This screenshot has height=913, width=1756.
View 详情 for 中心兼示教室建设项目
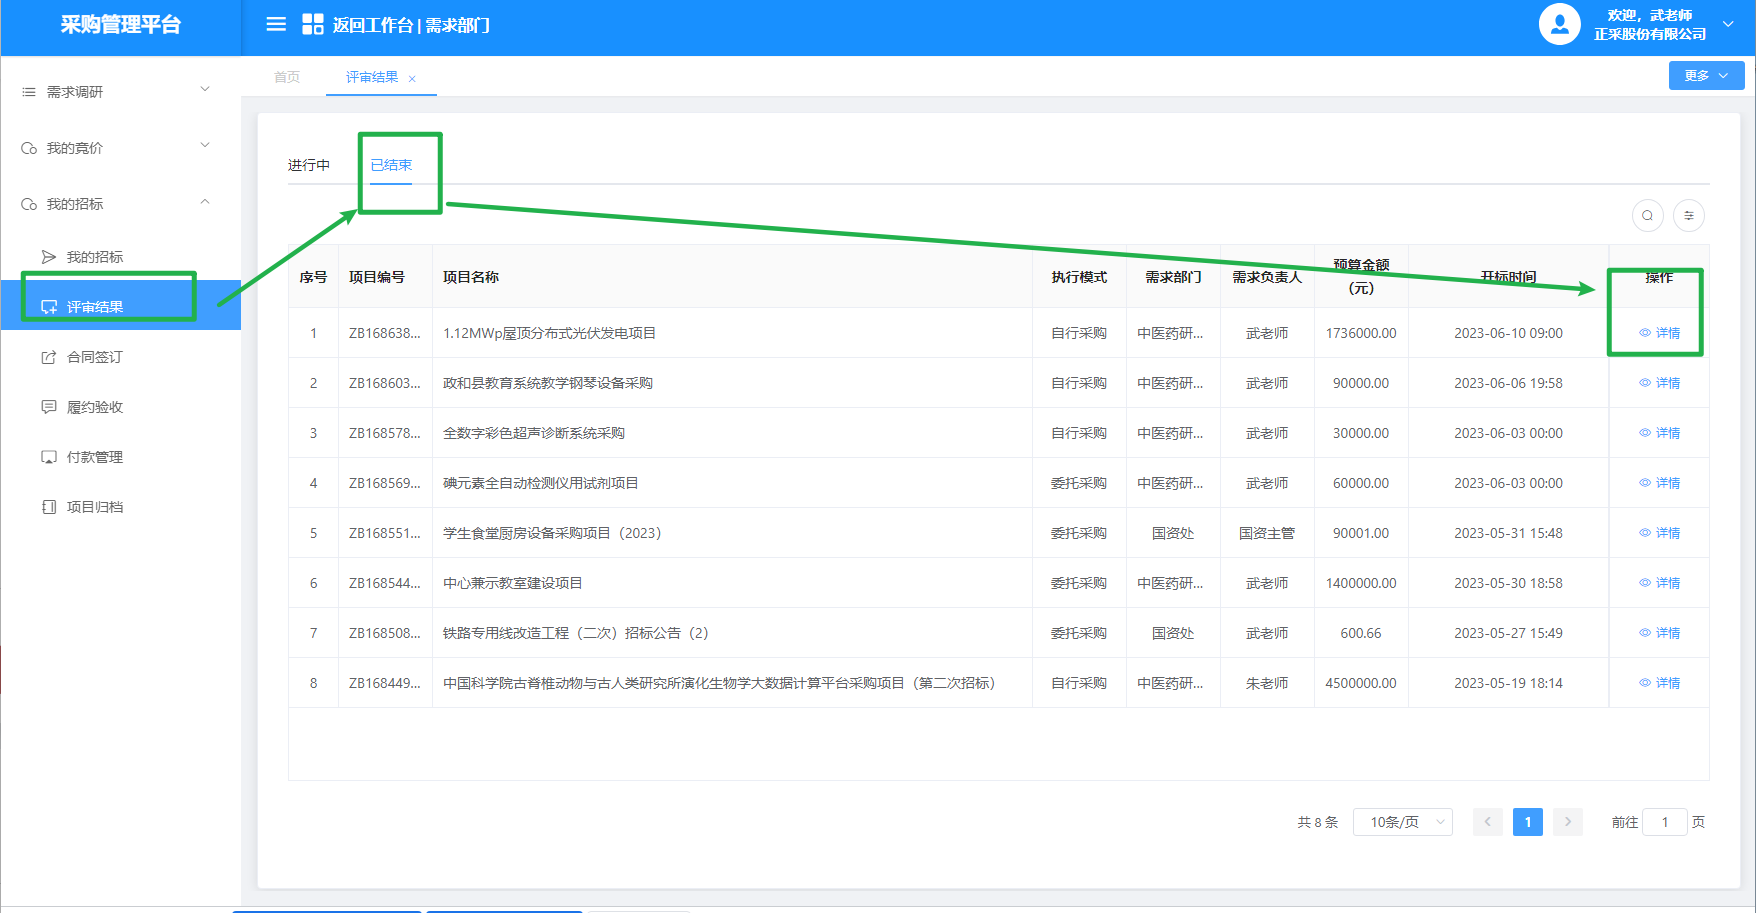[x=1660, y=583]
